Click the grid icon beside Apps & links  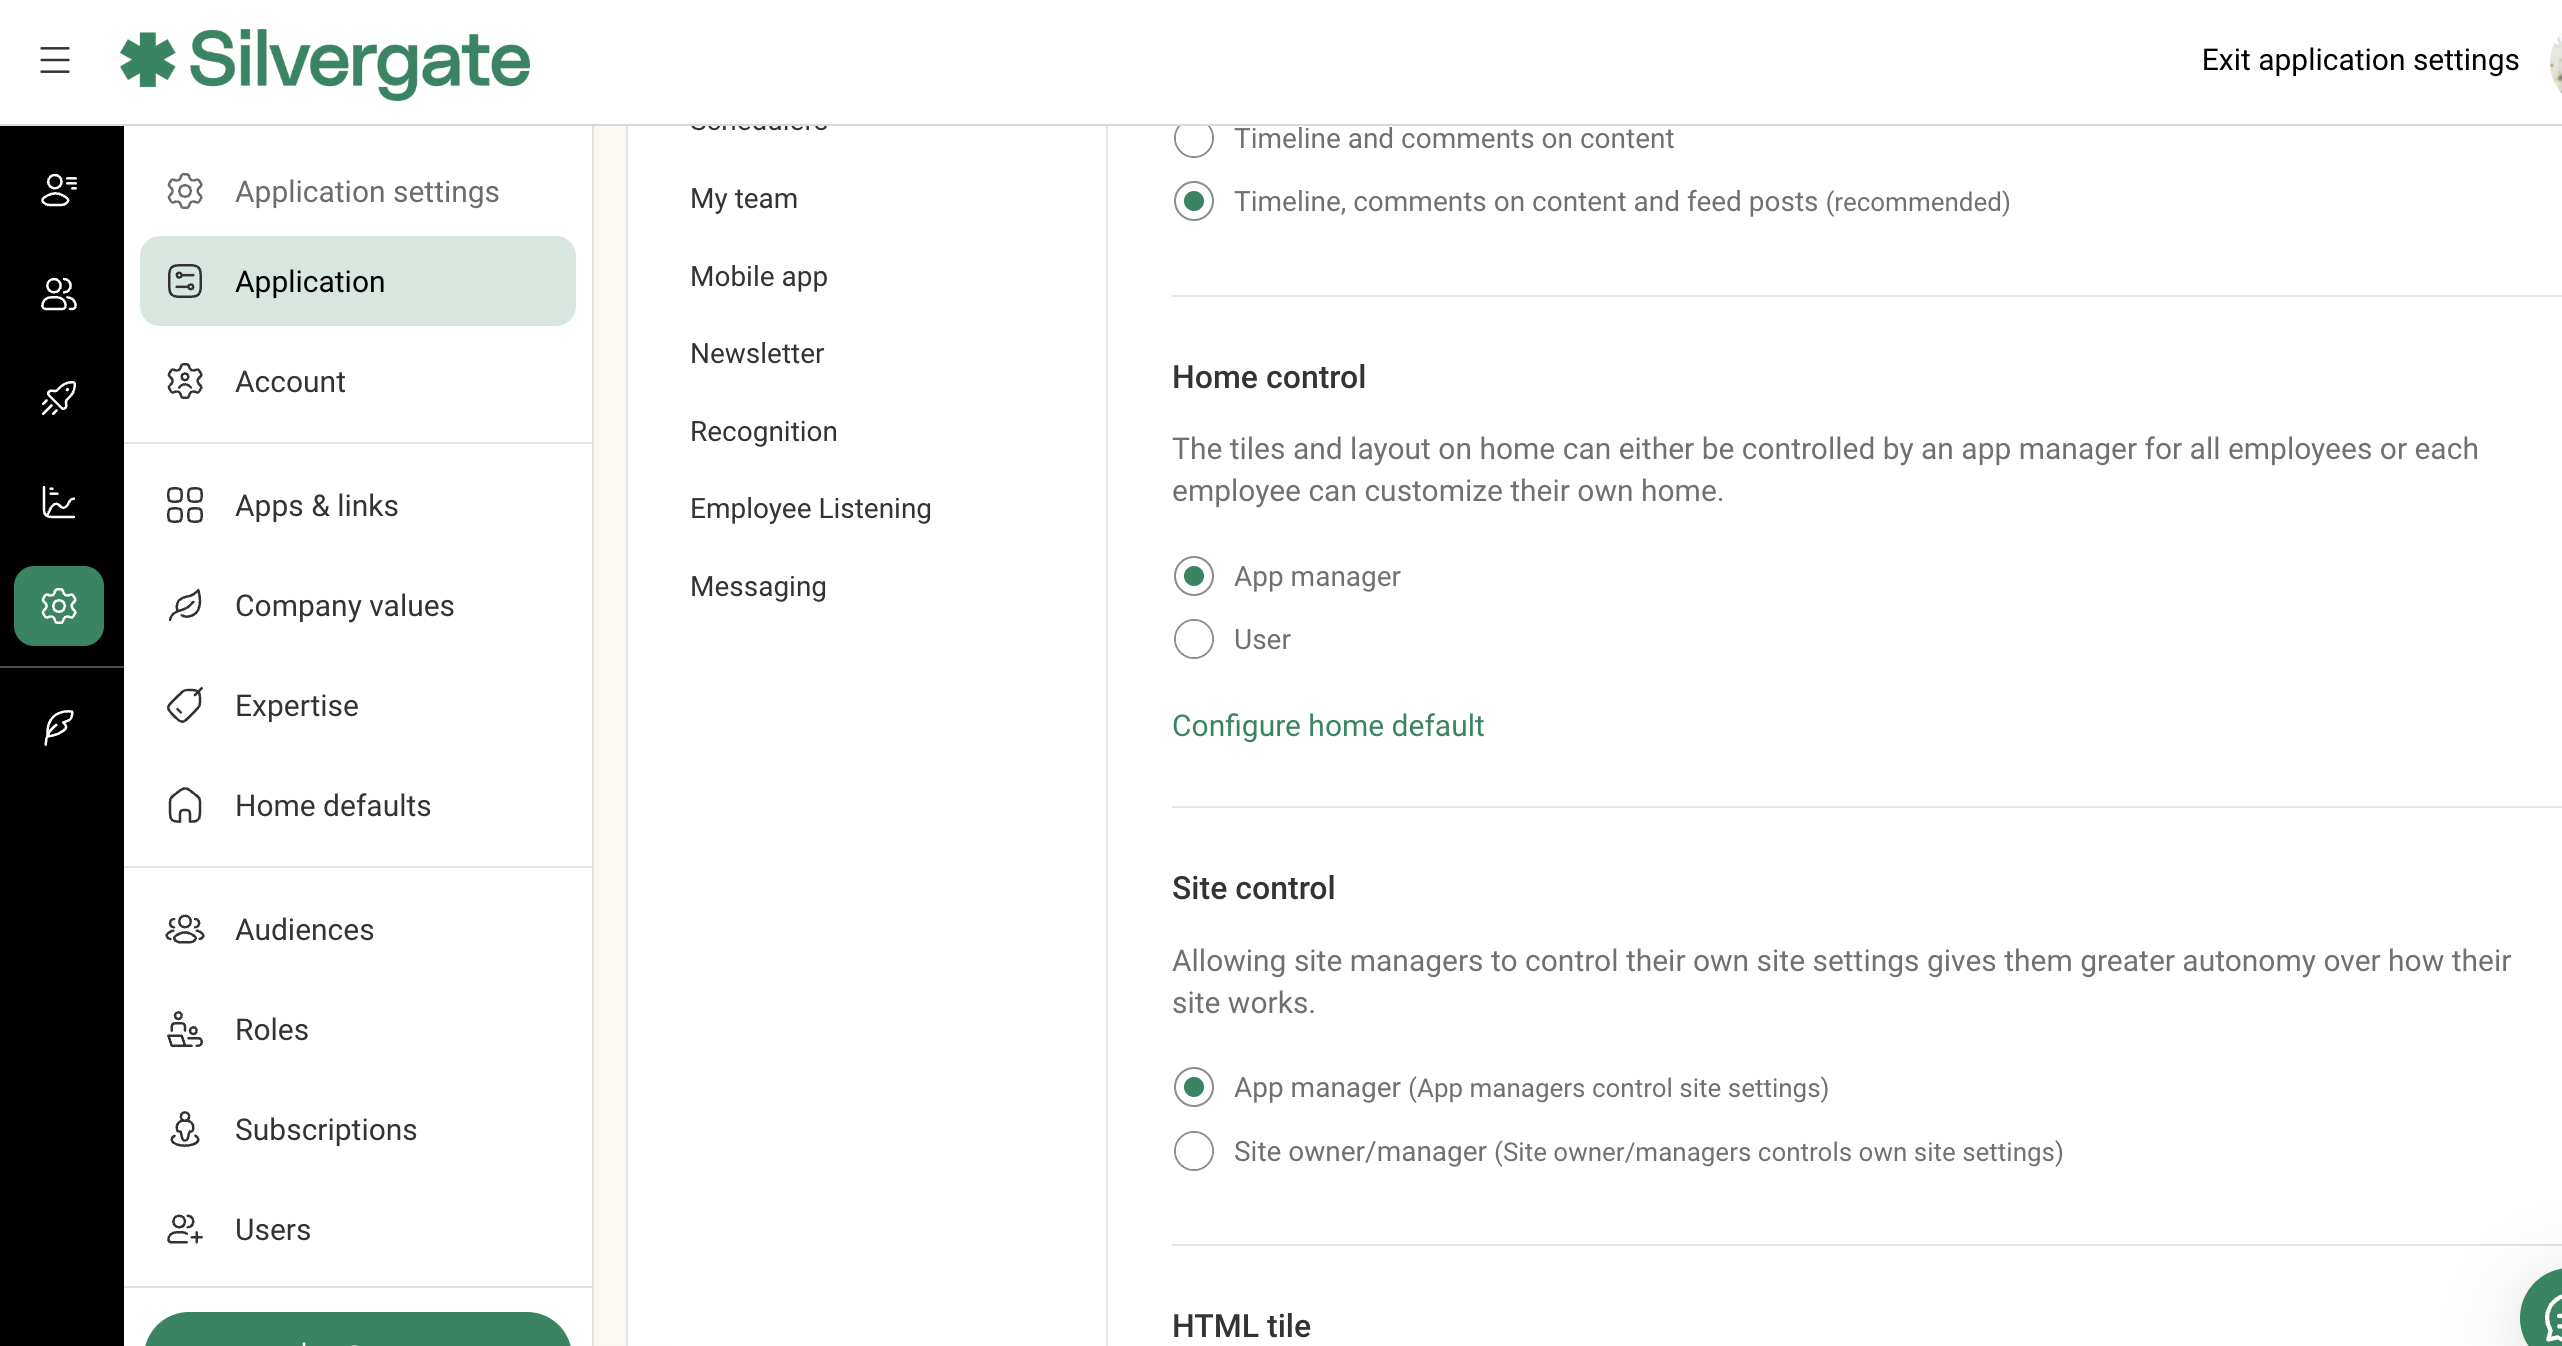point(184,506)
